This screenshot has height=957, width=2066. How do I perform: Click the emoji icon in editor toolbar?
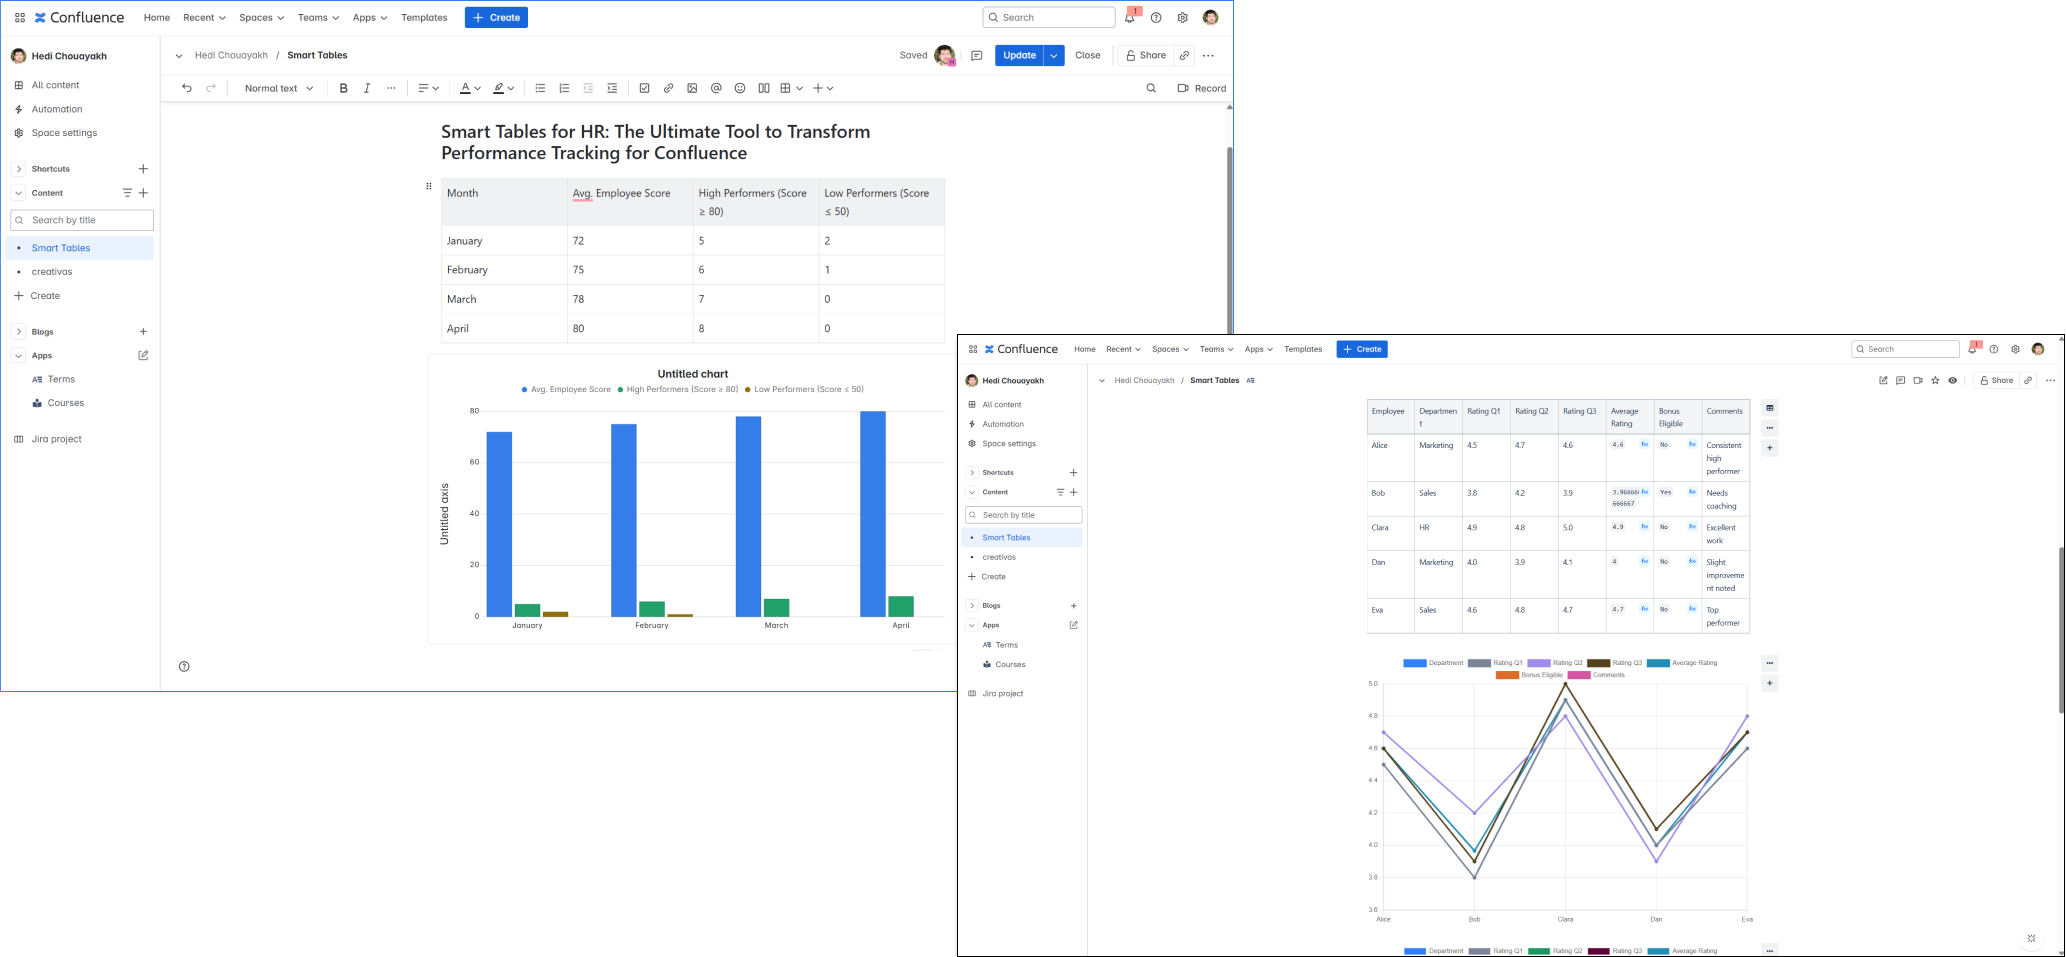pyautogui.click(x=740, y=88)
